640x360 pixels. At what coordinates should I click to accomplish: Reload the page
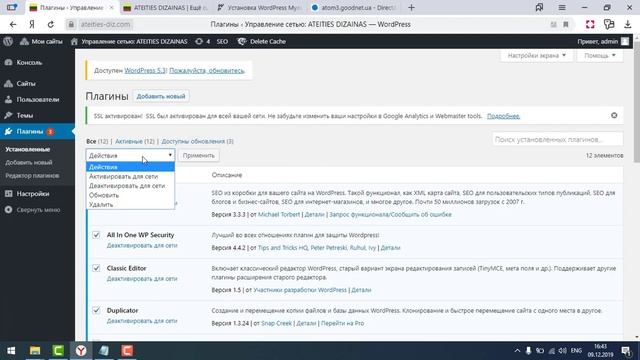click(x=51, y=24)
